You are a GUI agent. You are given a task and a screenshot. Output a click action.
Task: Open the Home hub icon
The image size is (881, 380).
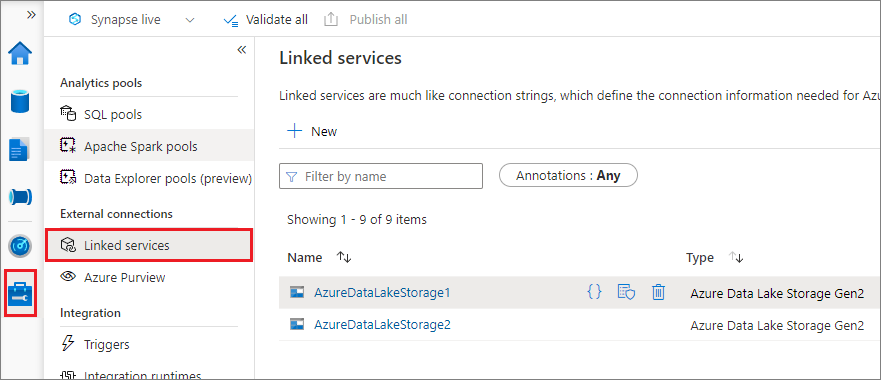(20, 54)
